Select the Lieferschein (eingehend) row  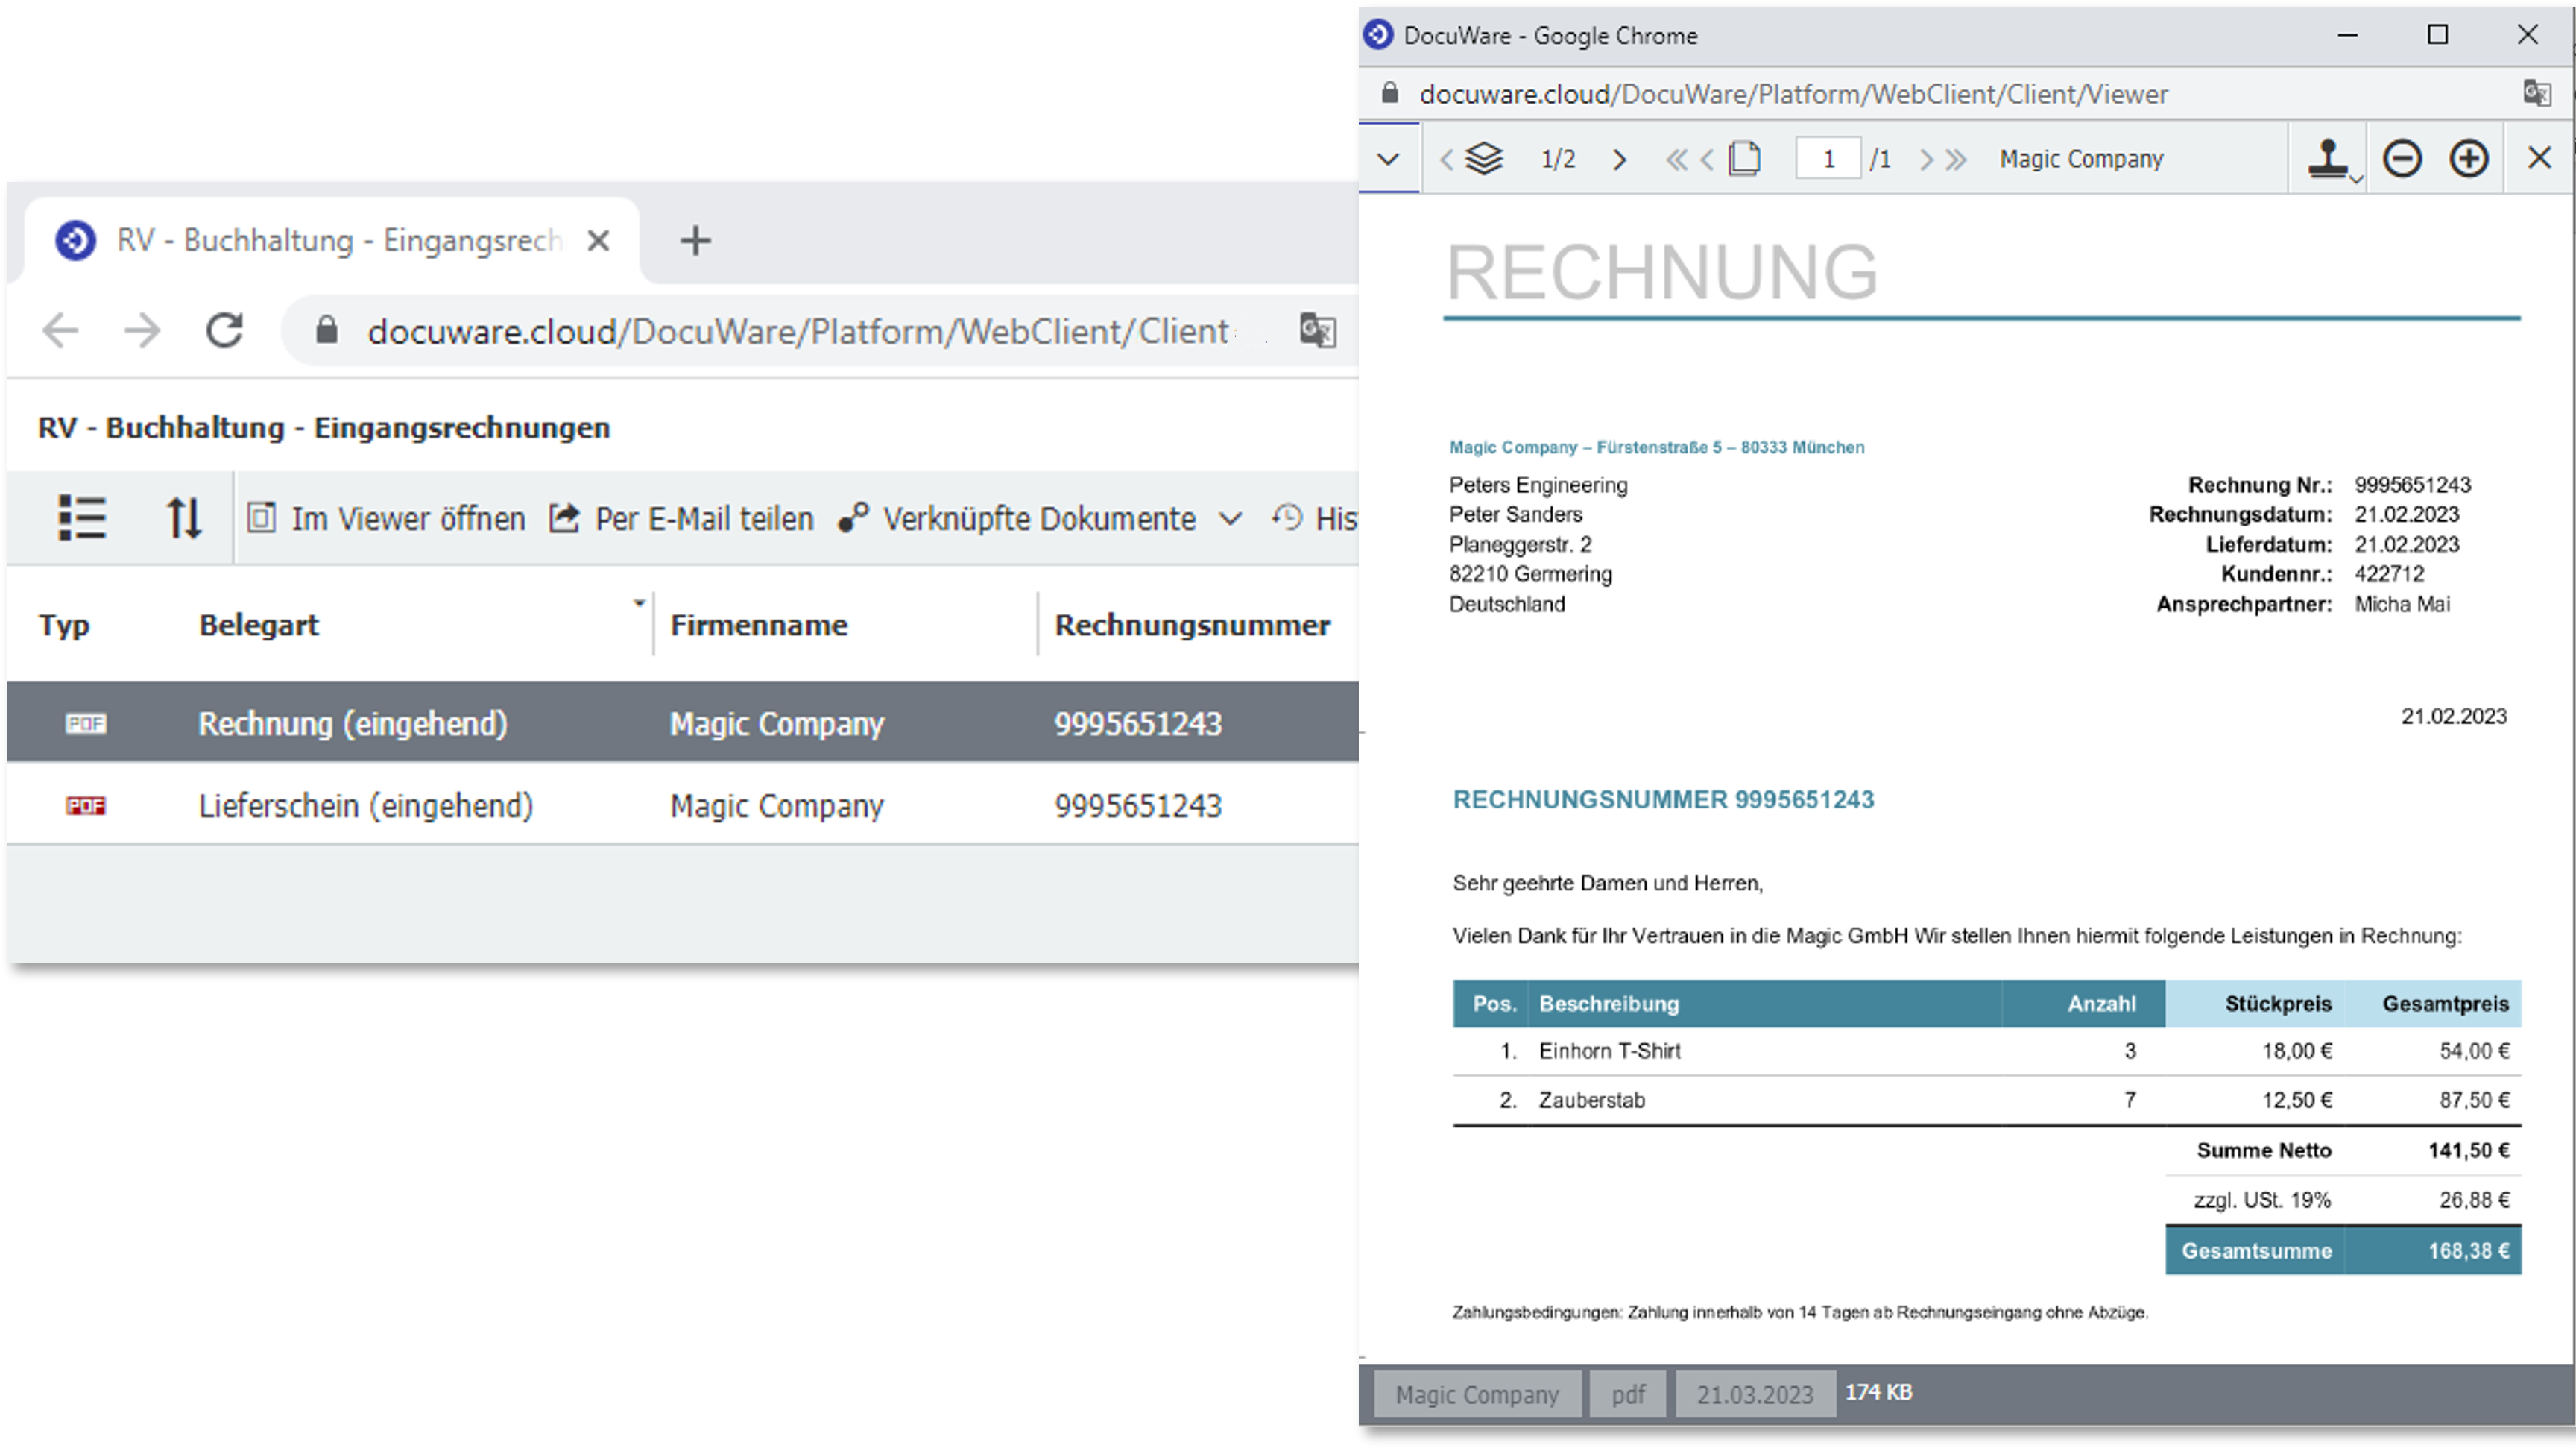click(x=365, y=805)
